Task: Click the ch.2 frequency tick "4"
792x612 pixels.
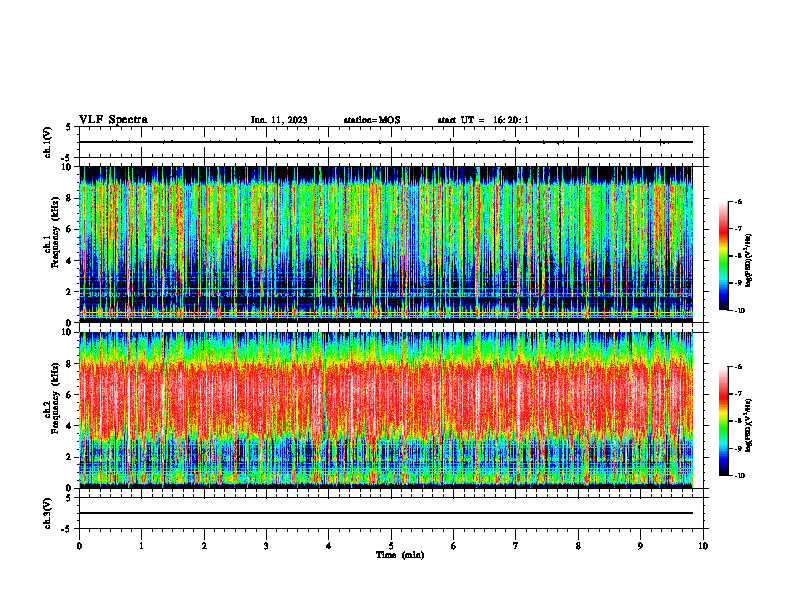Action: 70,426
